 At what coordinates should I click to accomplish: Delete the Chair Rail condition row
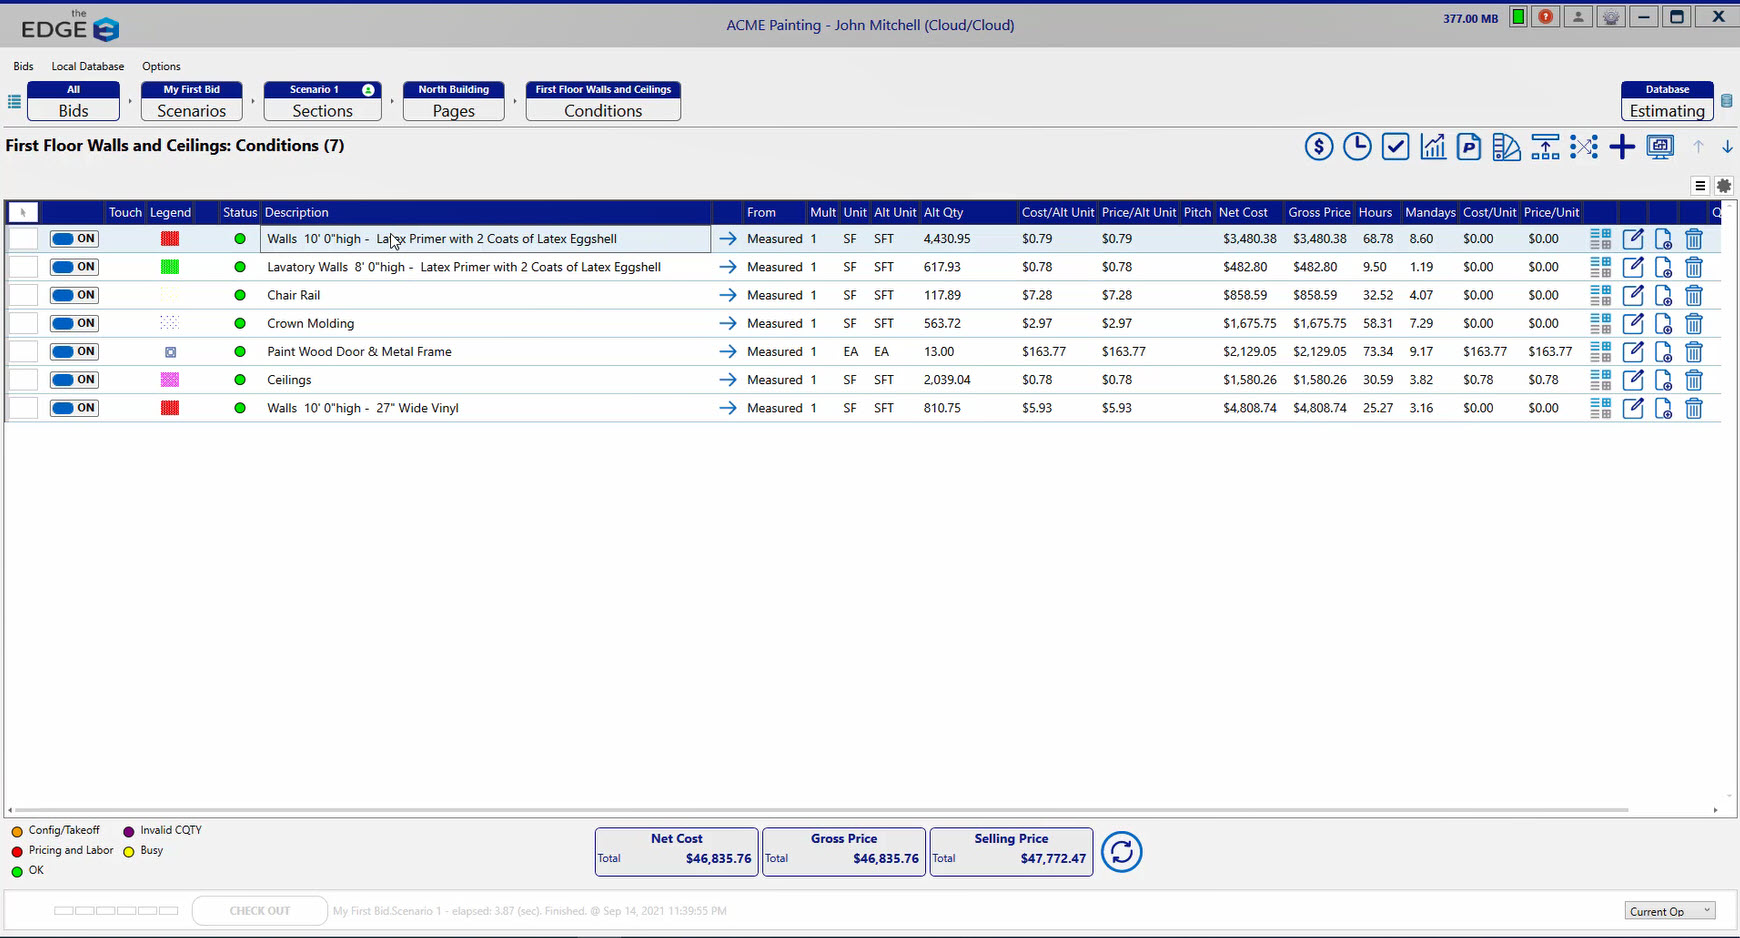click(1694, 295)
